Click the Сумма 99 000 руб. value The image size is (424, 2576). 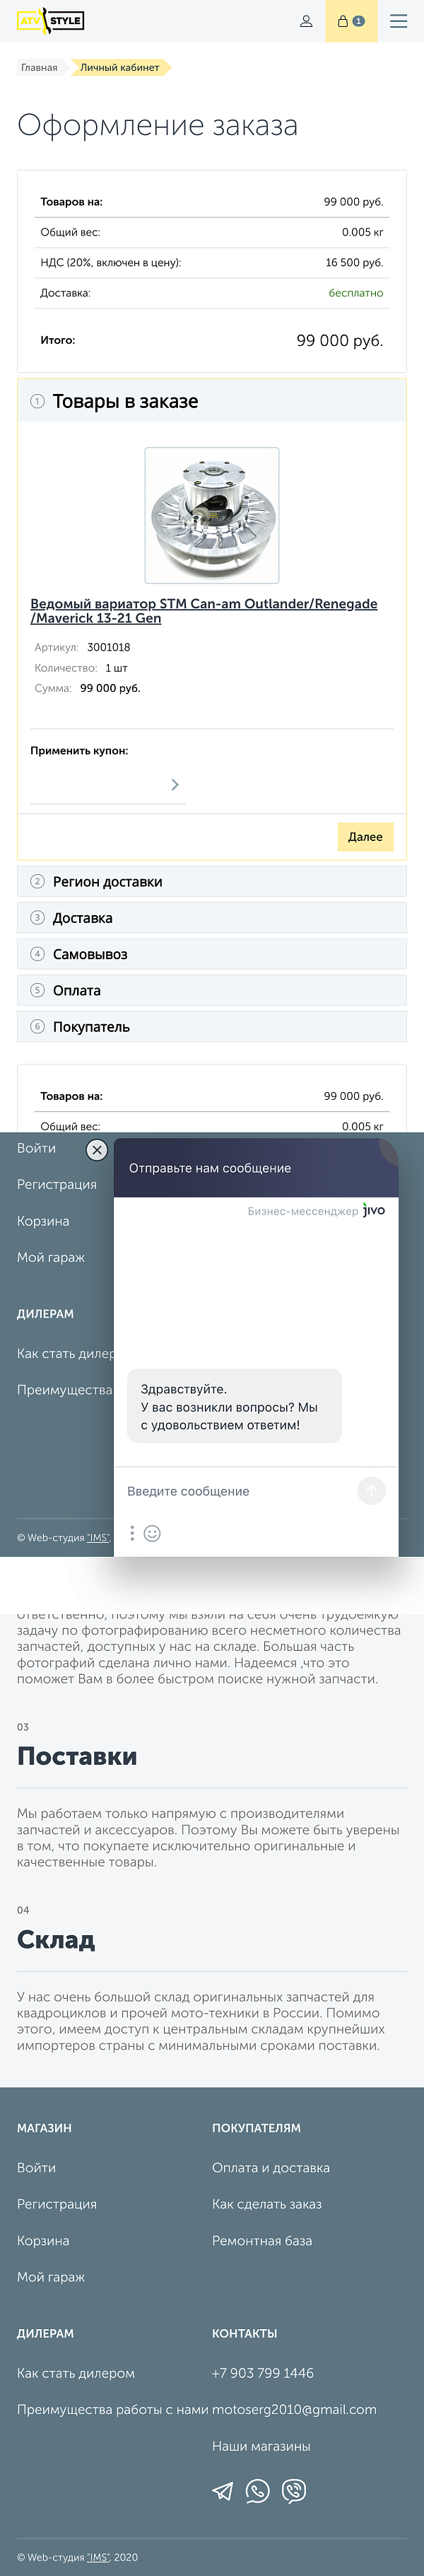click(x=110, y=688)
